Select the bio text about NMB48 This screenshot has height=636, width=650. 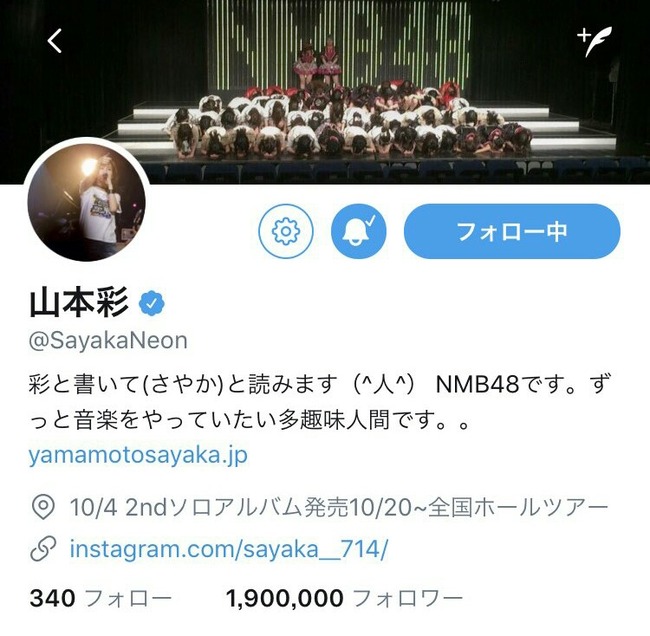click(320, 402)
